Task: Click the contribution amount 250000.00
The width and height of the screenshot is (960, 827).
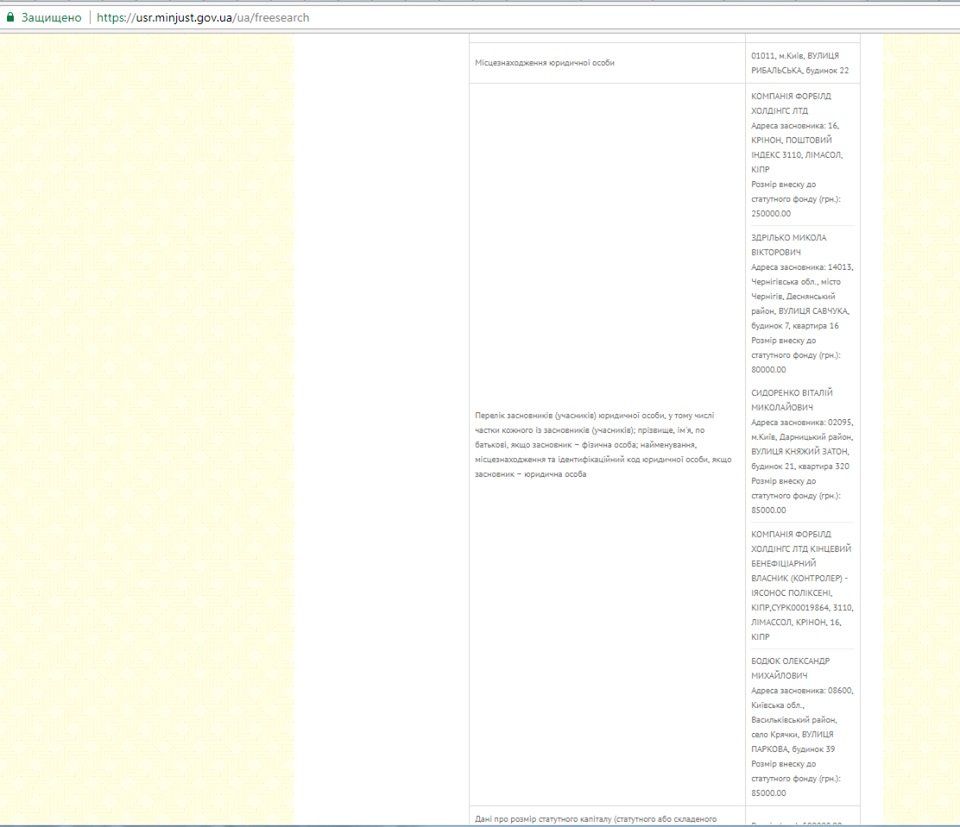Action: (771, 213)
